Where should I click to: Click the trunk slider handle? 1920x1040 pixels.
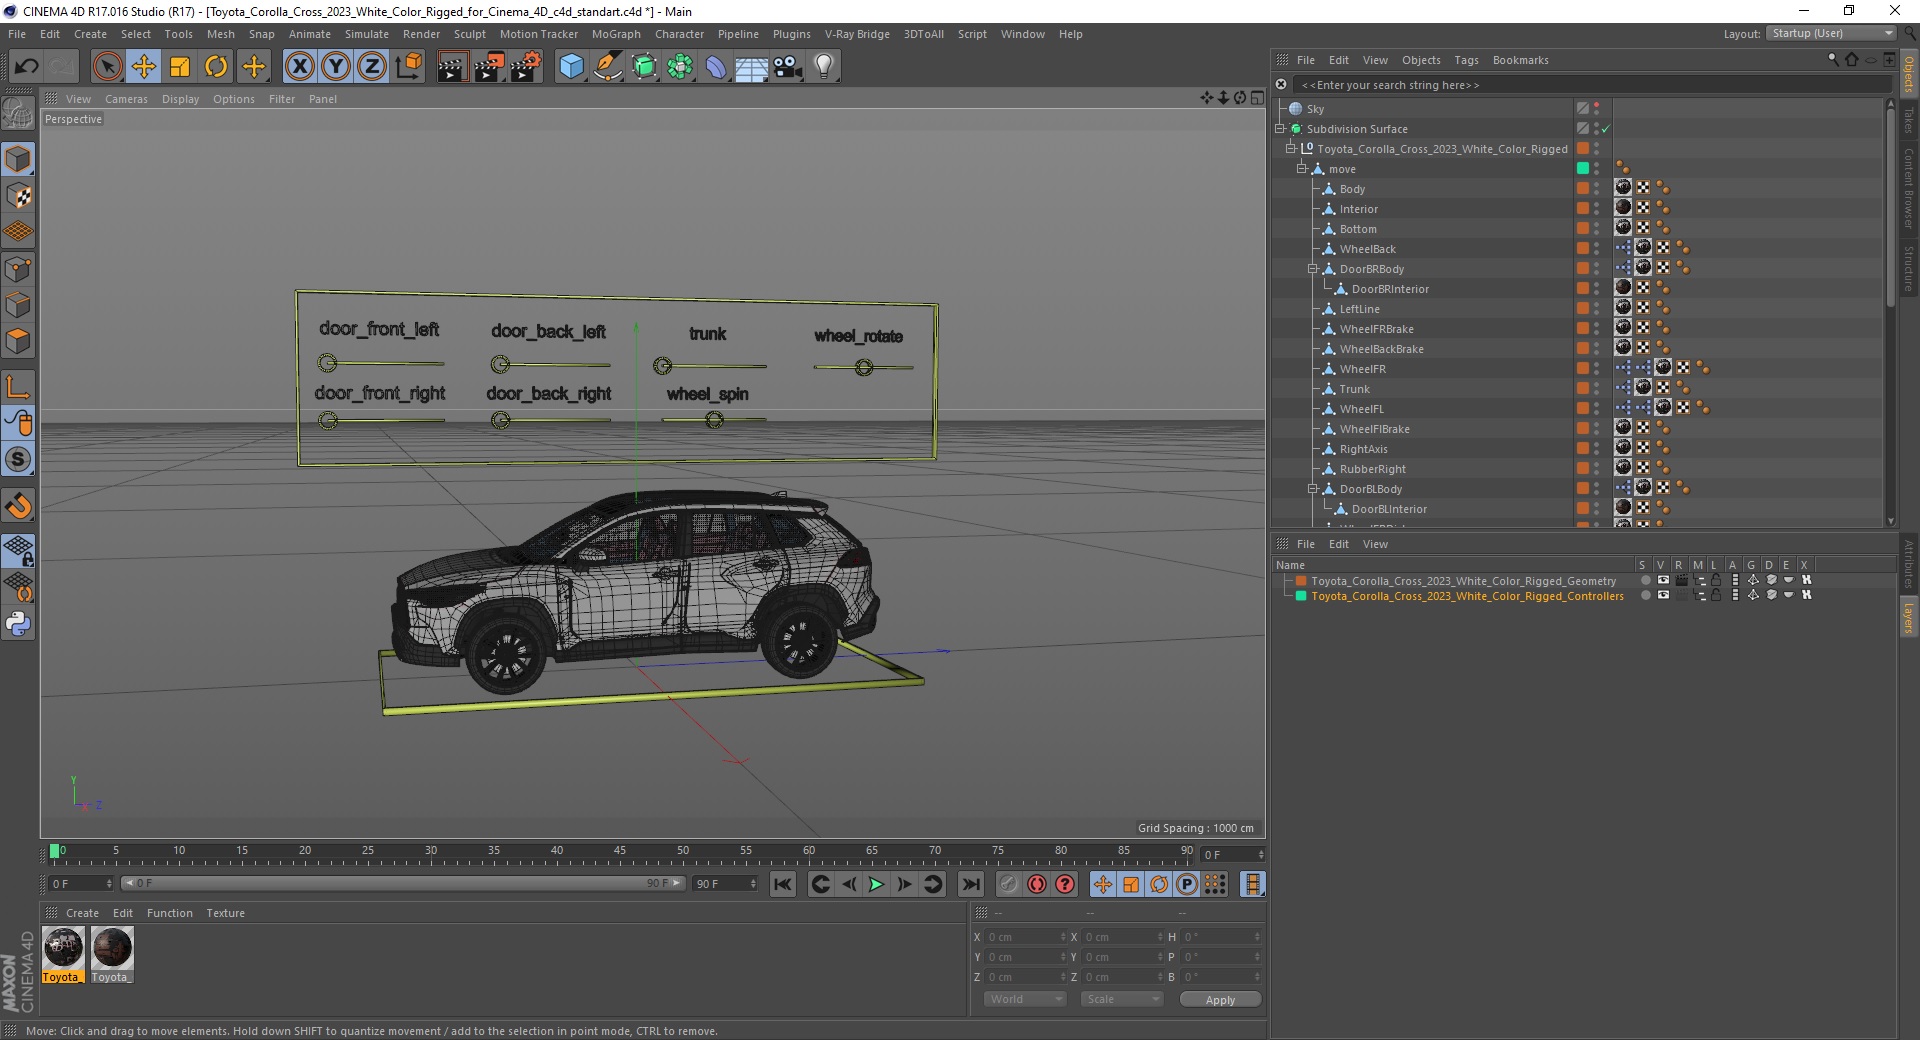[662, 366]
